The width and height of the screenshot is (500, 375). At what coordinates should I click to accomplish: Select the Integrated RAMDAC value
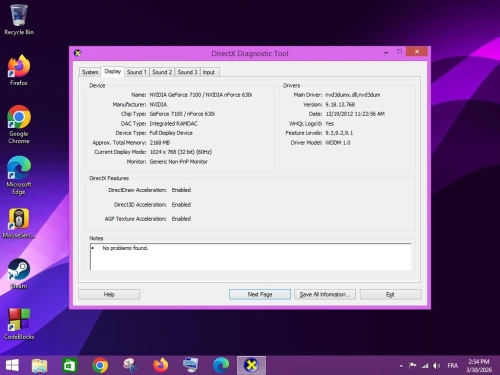tap(173, 123)
